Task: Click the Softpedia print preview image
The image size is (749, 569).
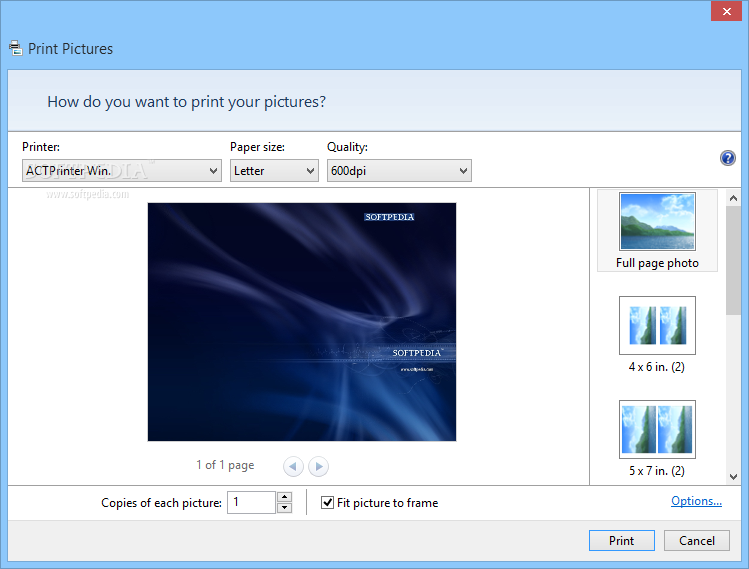Action: pyautogui.click(x=302, y=322)
